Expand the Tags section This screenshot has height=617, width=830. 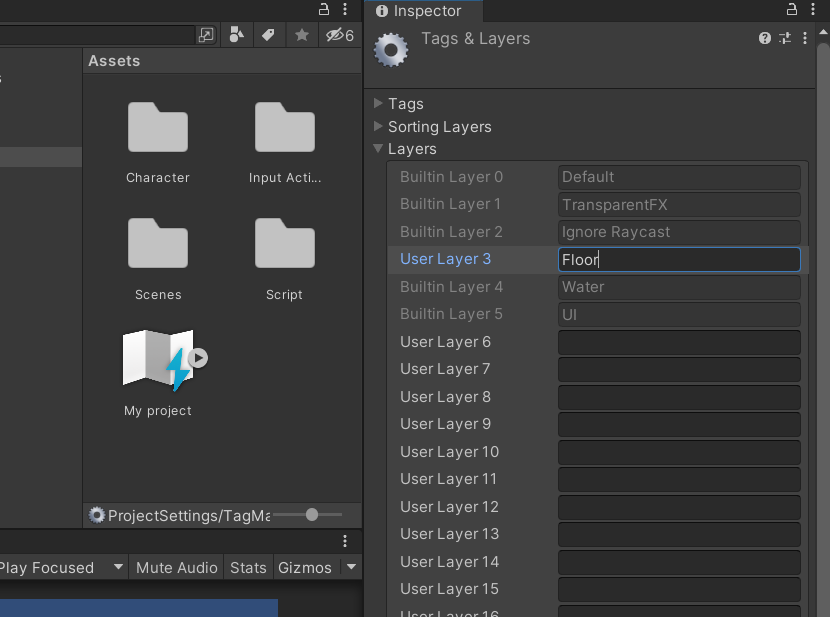coord(379,103)
